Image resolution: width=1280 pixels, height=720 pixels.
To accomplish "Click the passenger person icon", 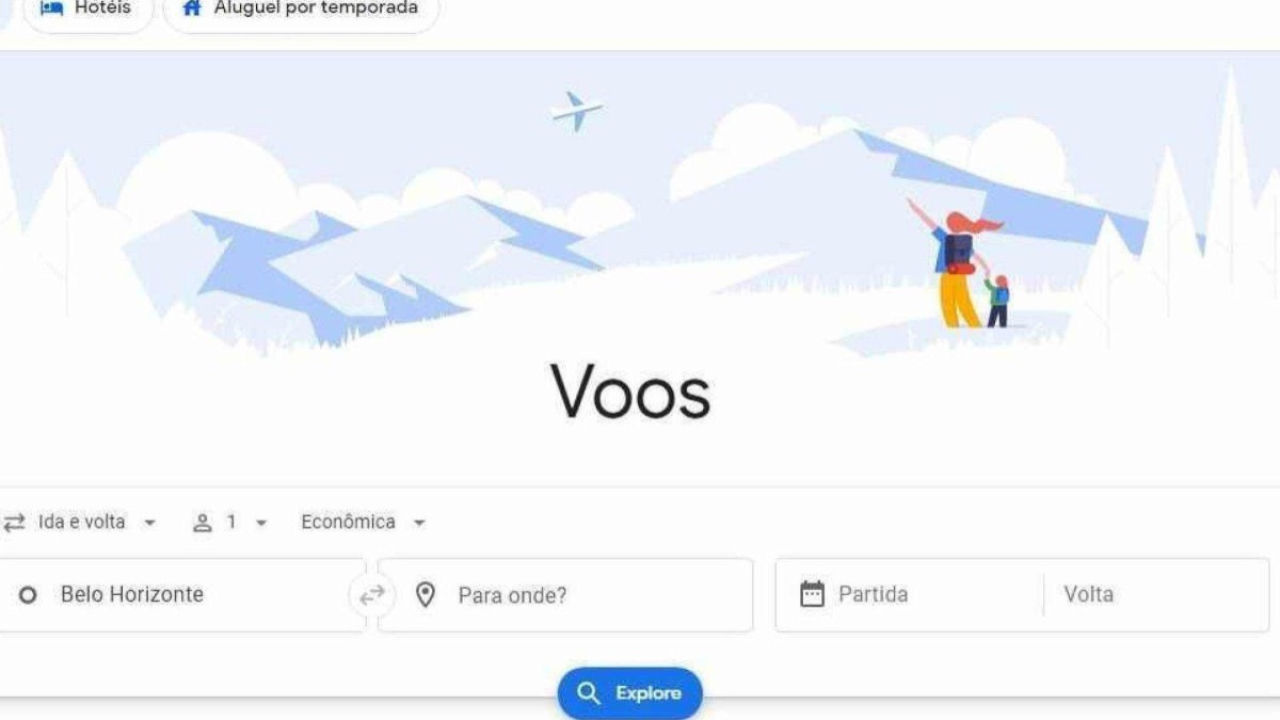I will click(x=203, y=522).
